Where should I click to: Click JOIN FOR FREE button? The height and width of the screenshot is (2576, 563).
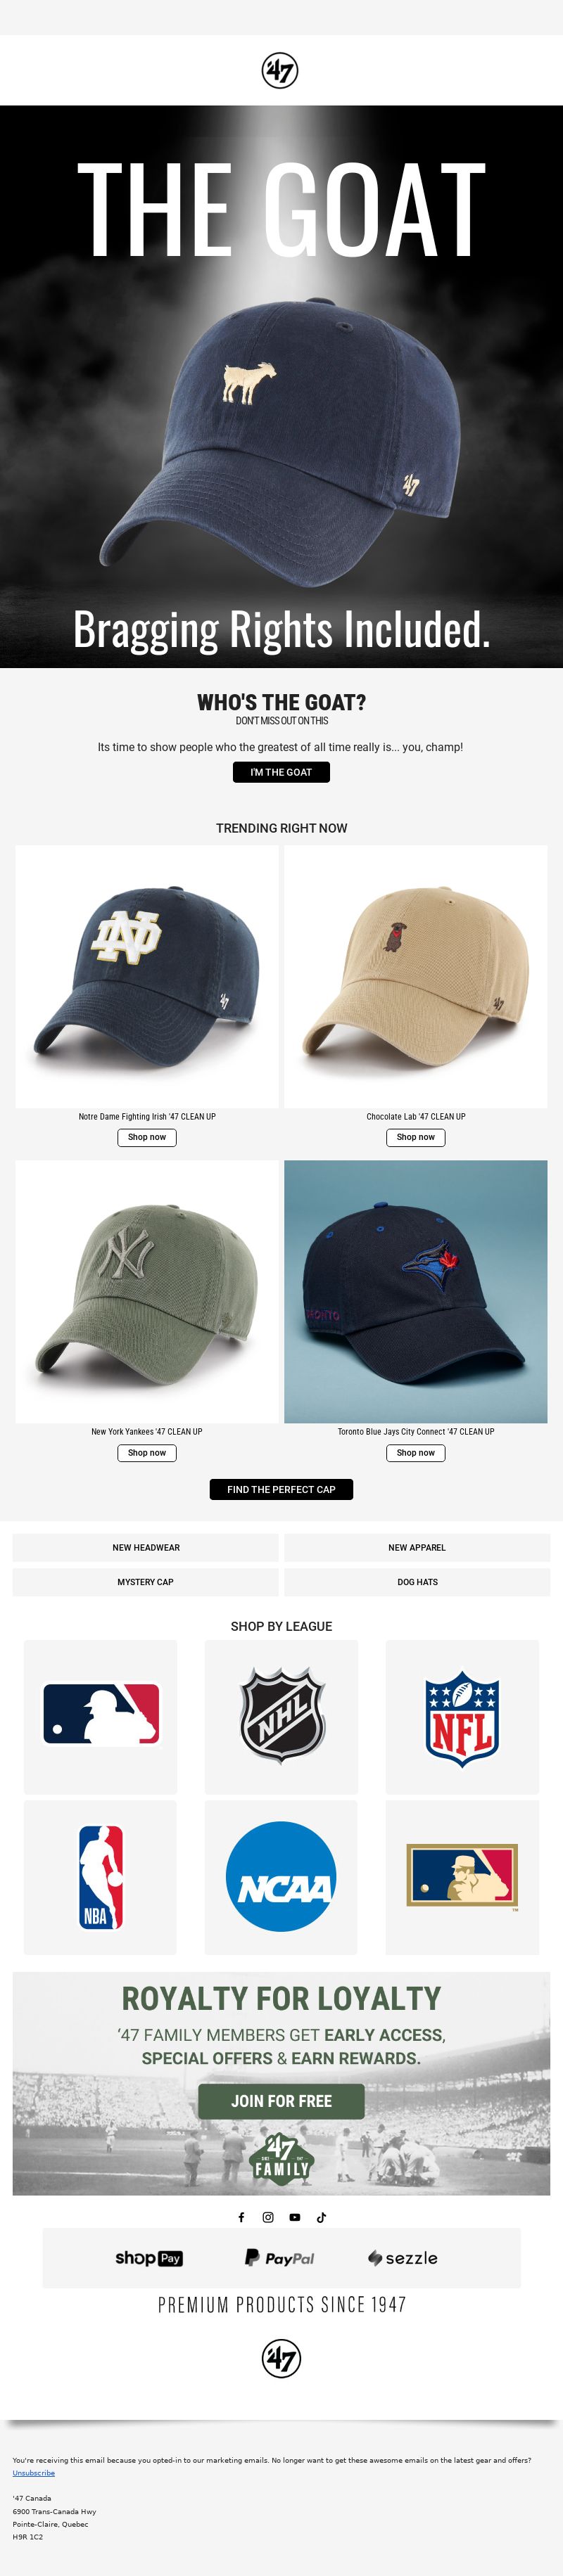click(x=281, y=2101)
